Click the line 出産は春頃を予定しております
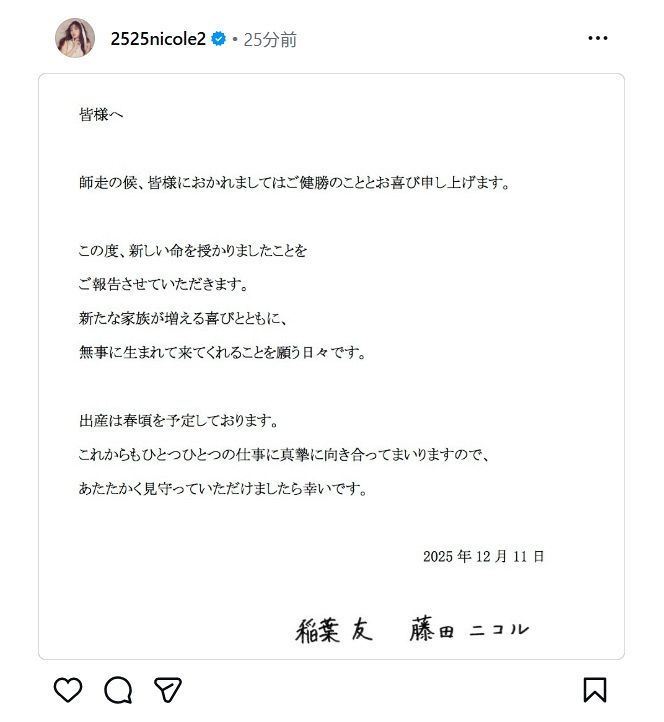This screenshot has width=664, height=722. pyautogui.click(x=178, y=420)
